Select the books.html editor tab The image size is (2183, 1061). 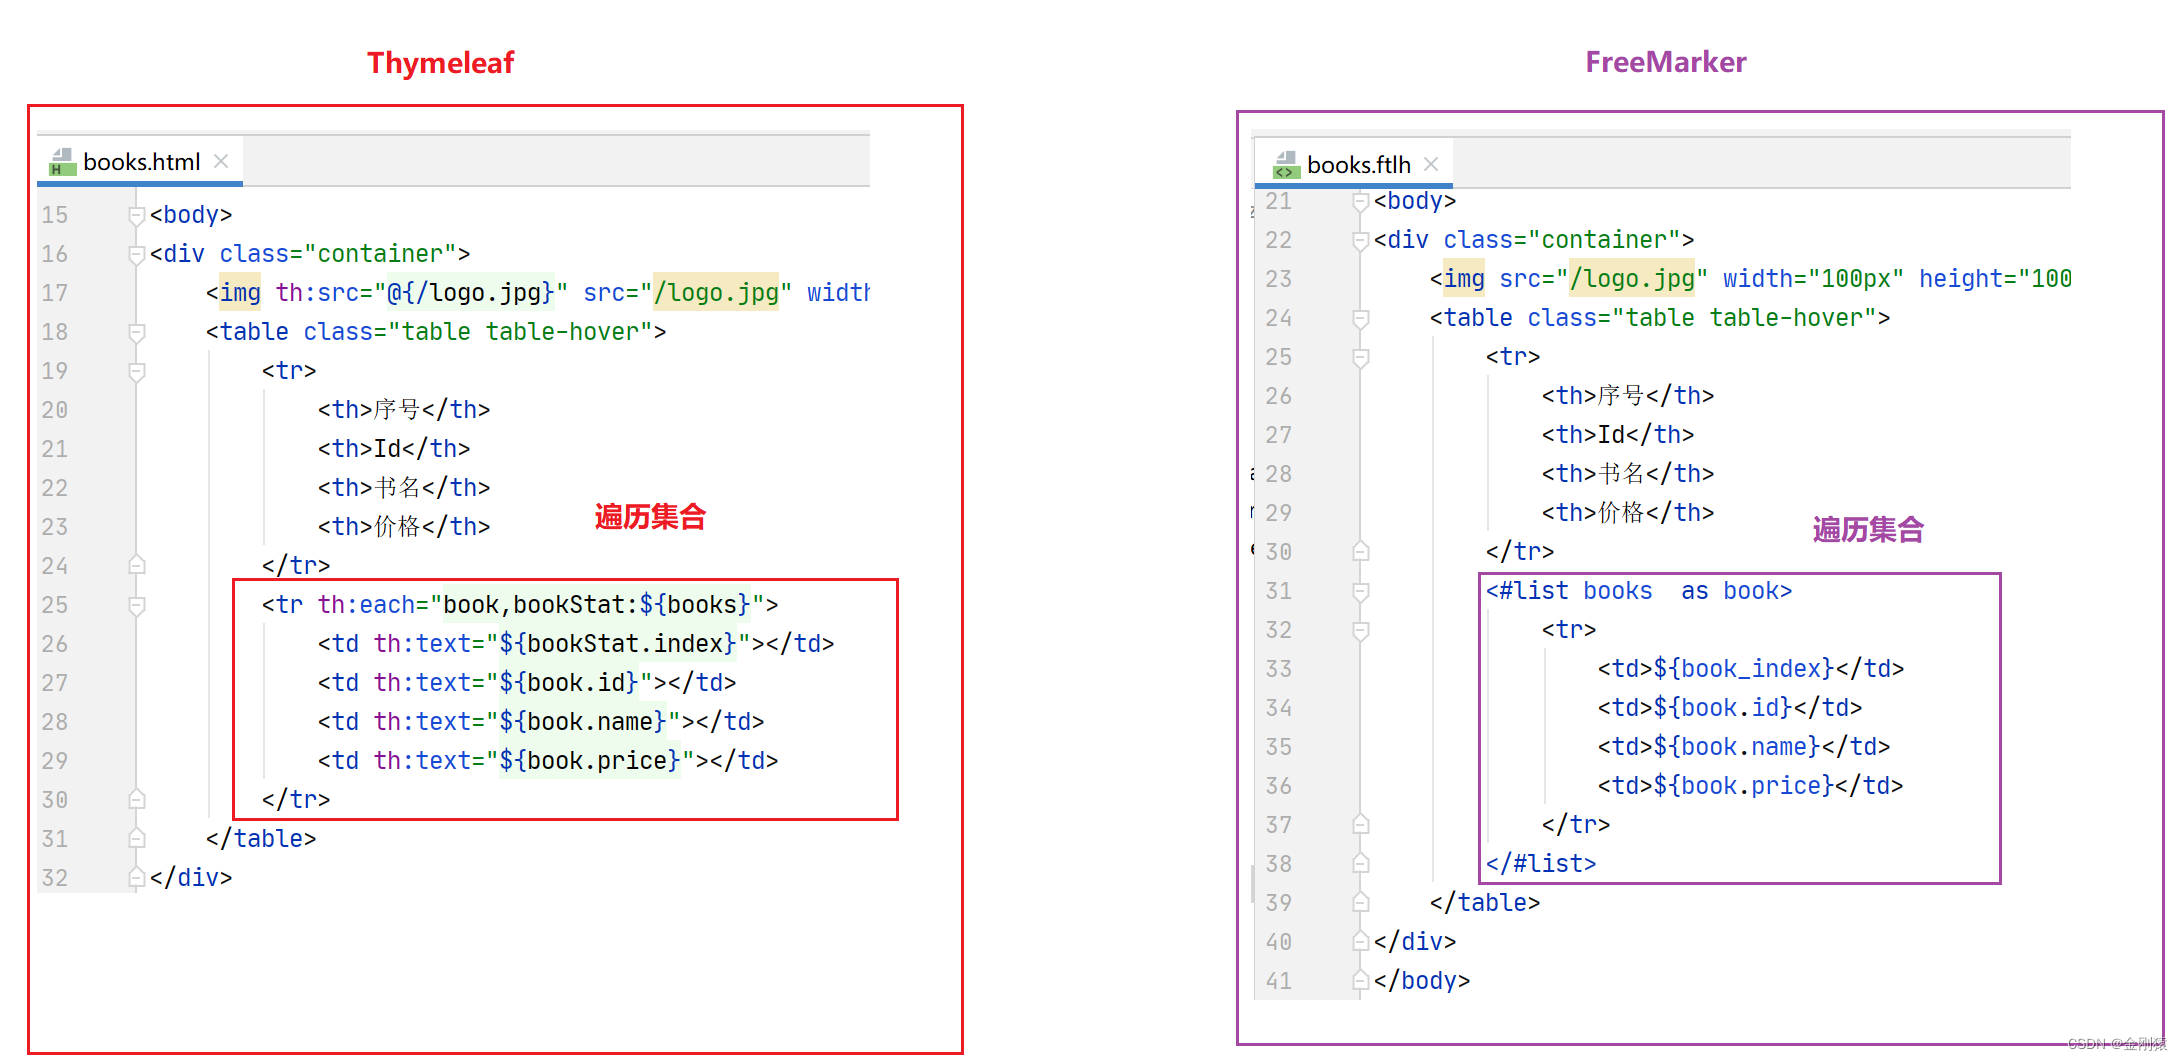point(140,162)
